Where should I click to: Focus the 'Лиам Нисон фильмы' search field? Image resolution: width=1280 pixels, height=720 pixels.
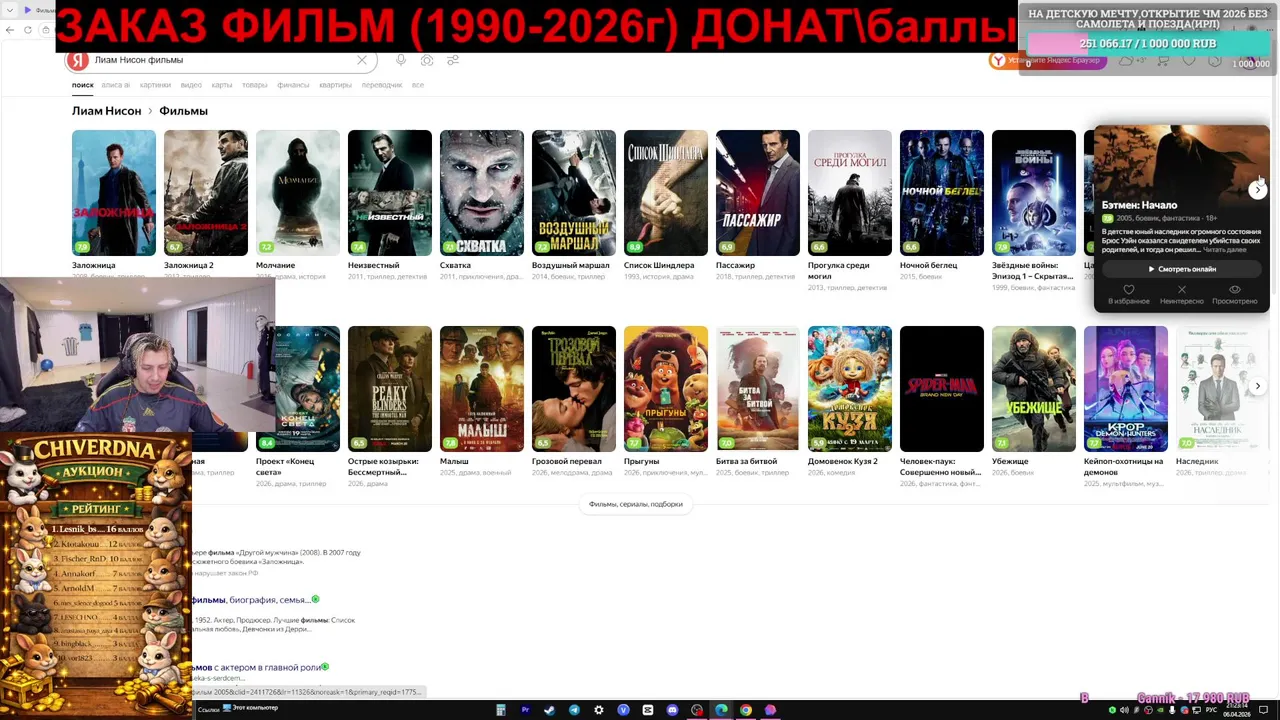(x=222, y=60)
